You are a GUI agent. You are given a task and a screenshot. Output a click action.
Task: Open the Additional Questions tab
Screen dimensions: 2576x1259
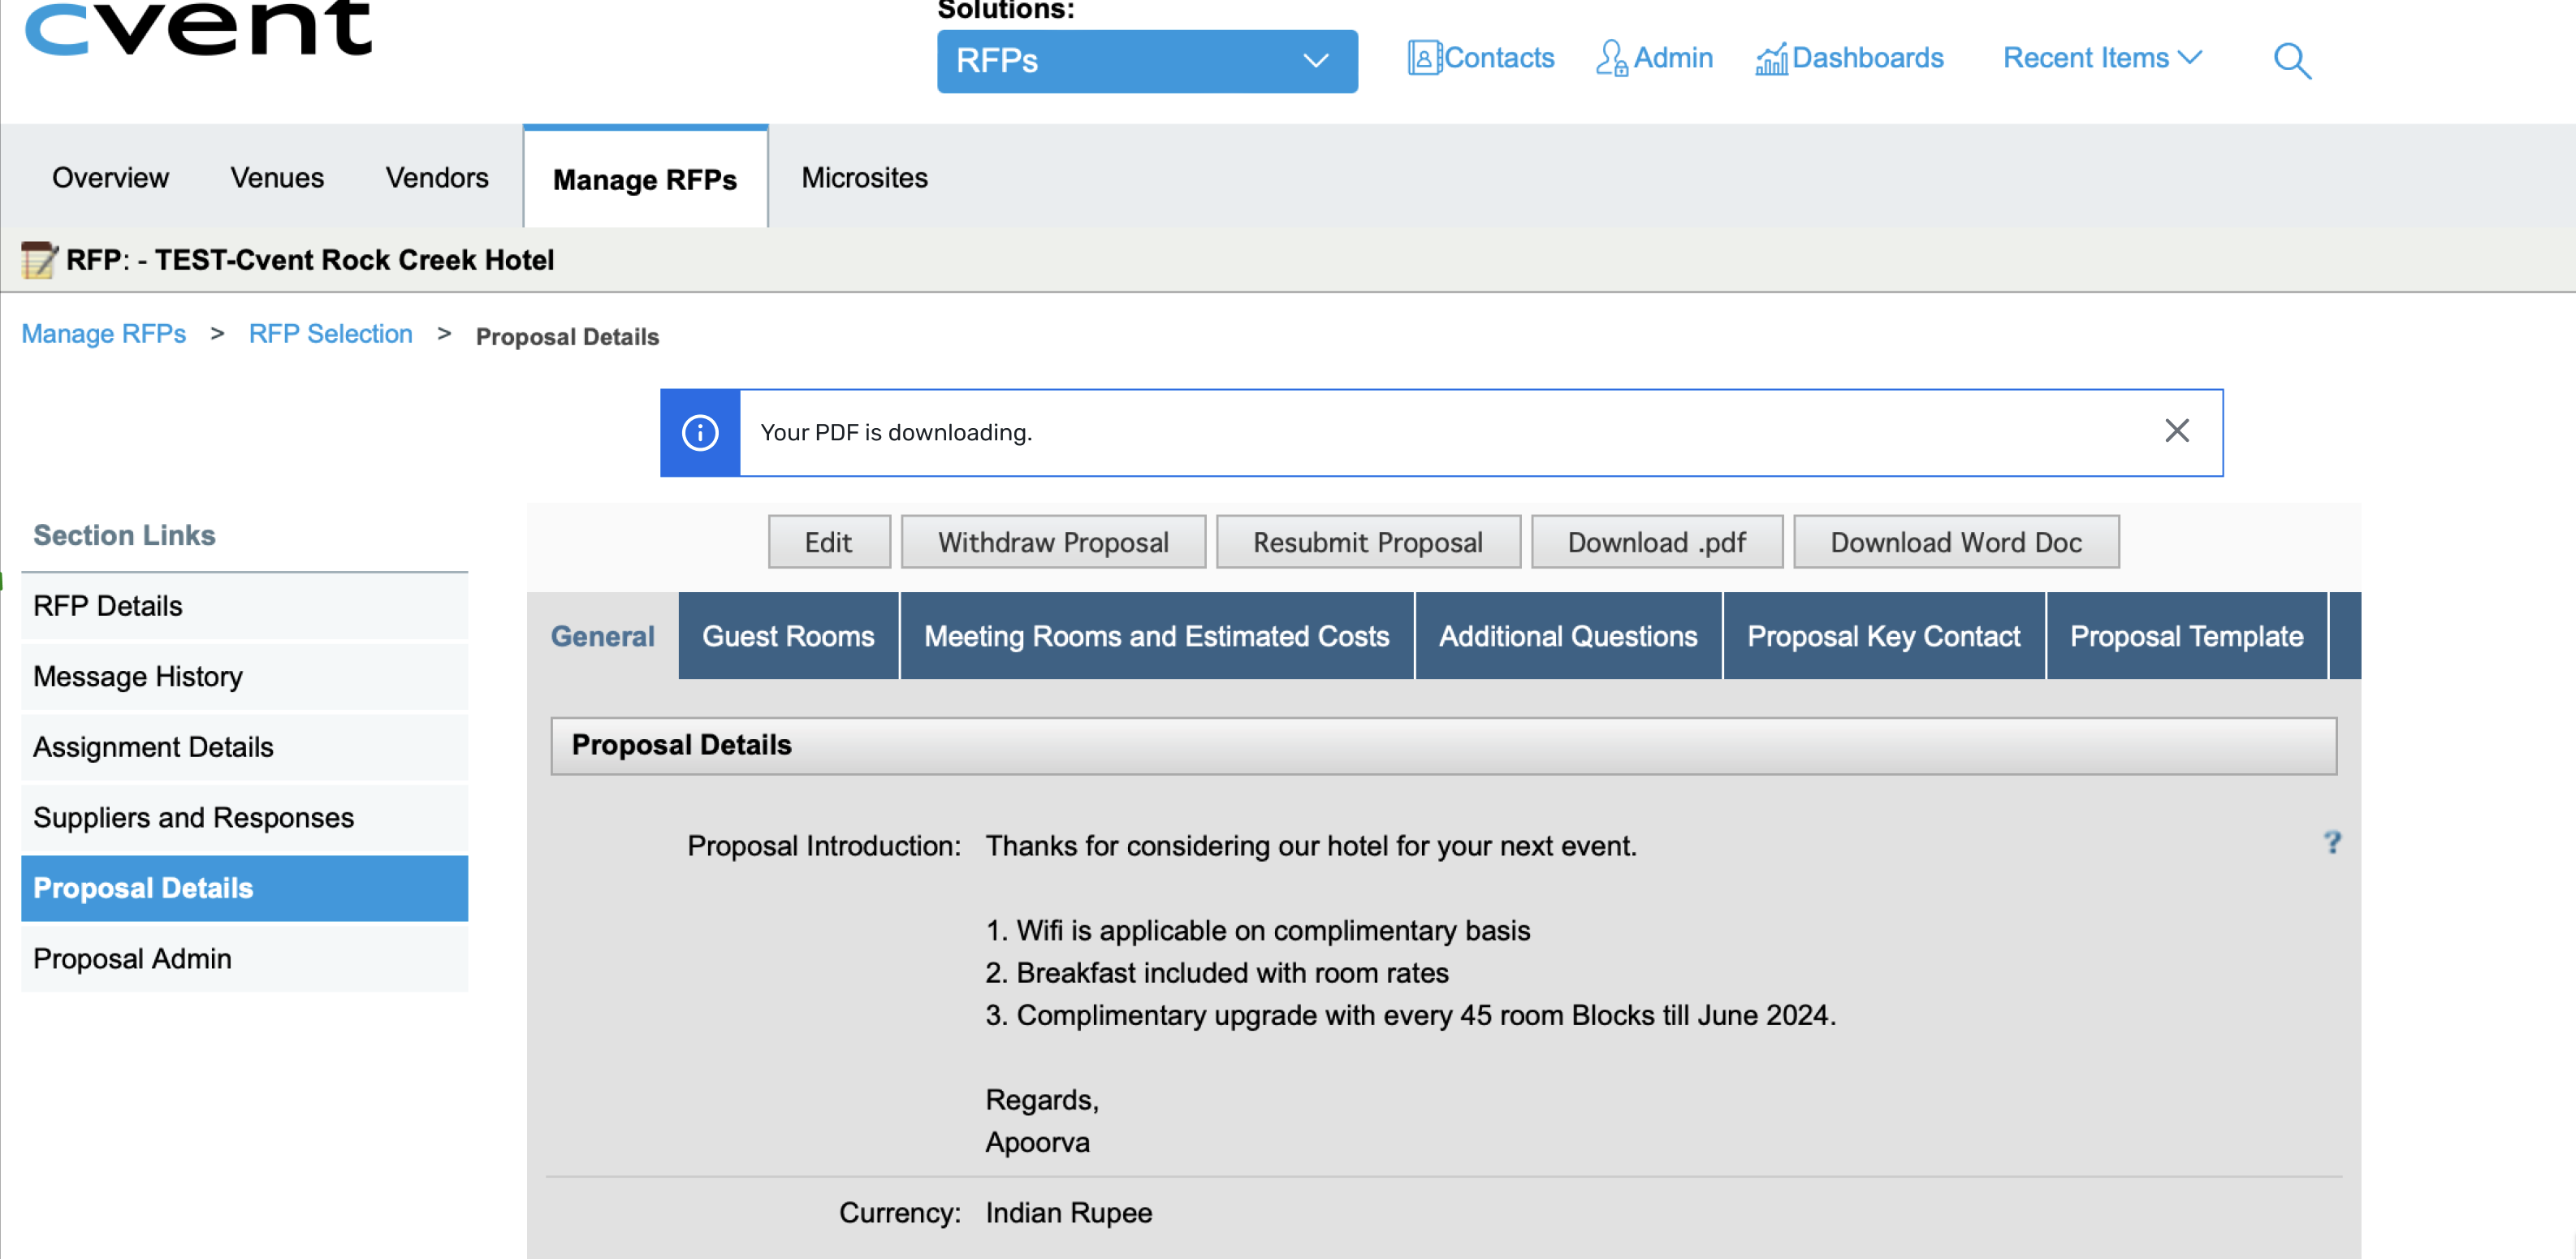(1567, 636)
